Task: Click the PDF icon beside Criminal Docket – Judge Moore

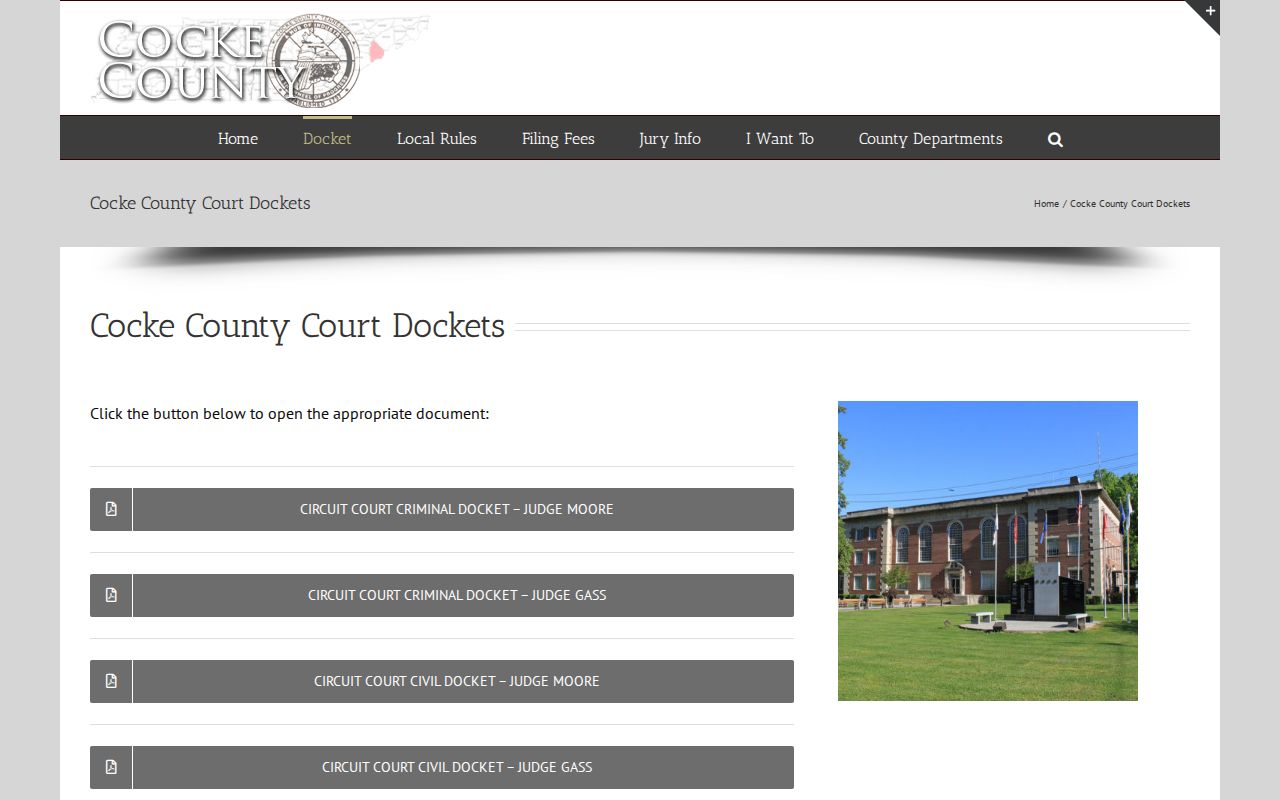Action: (111, 509)
